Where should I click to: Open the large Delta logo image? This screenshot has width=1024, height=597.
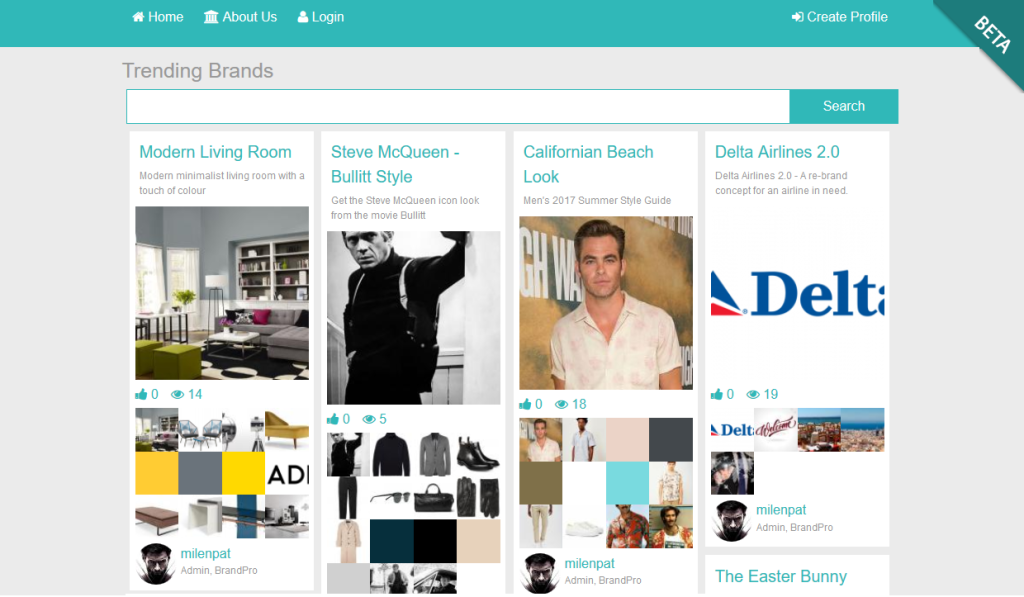pos(797,293)
